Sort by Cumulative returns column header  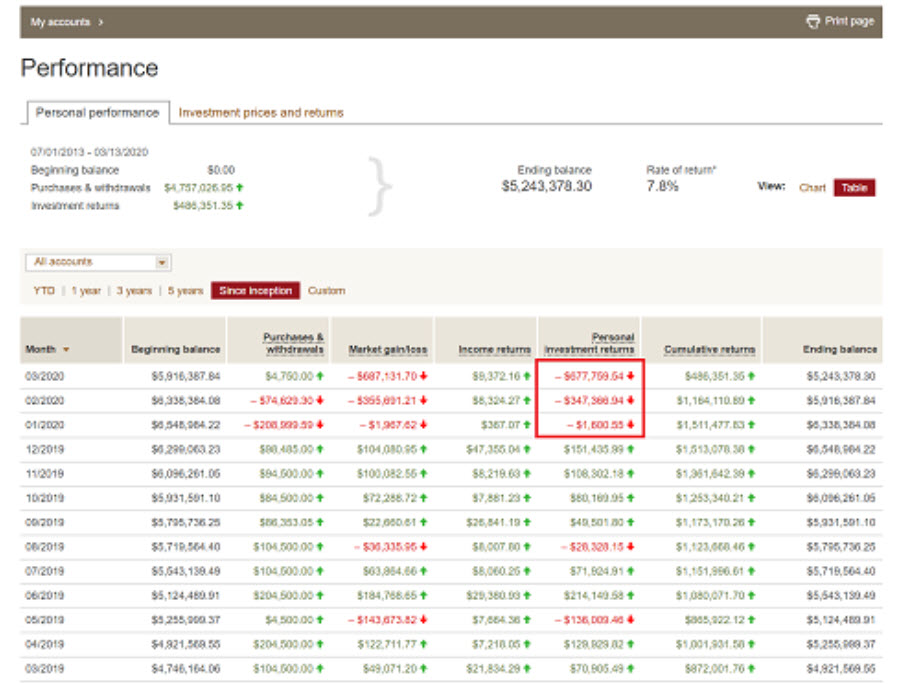[x=710, y=350]
